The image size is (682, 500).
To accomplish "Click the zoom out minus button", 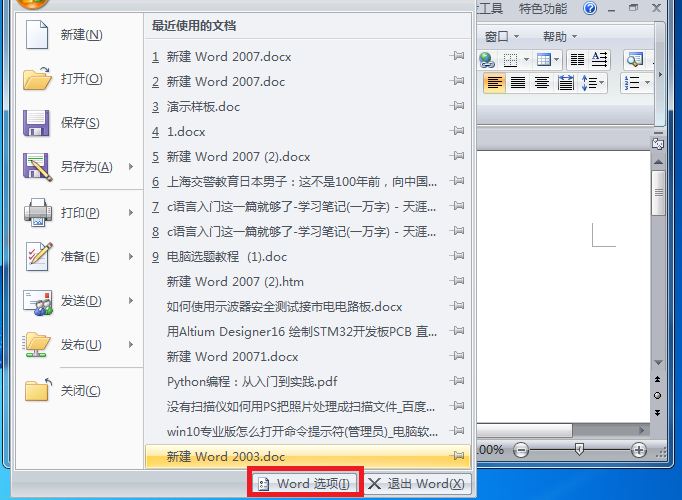I will tap(522, 451).
